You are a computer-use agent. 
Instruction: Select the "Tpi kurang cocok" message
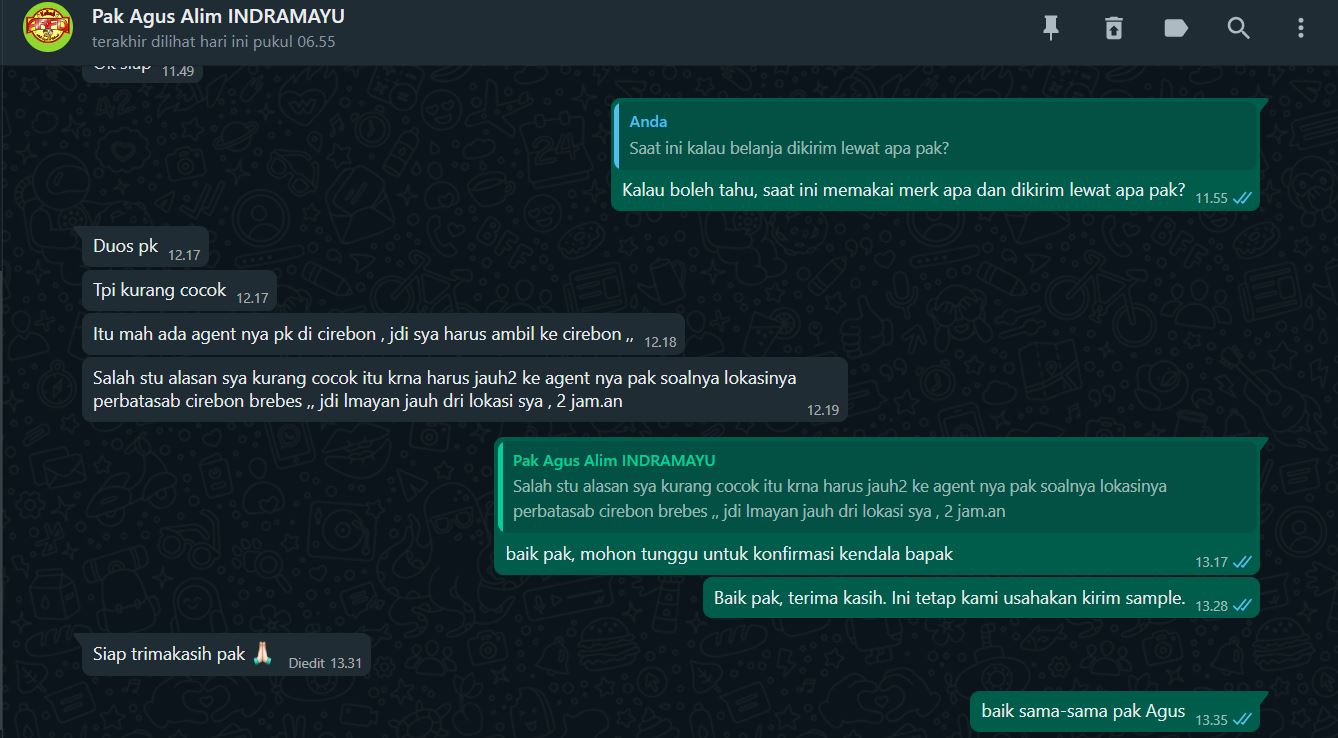point(180,290)
